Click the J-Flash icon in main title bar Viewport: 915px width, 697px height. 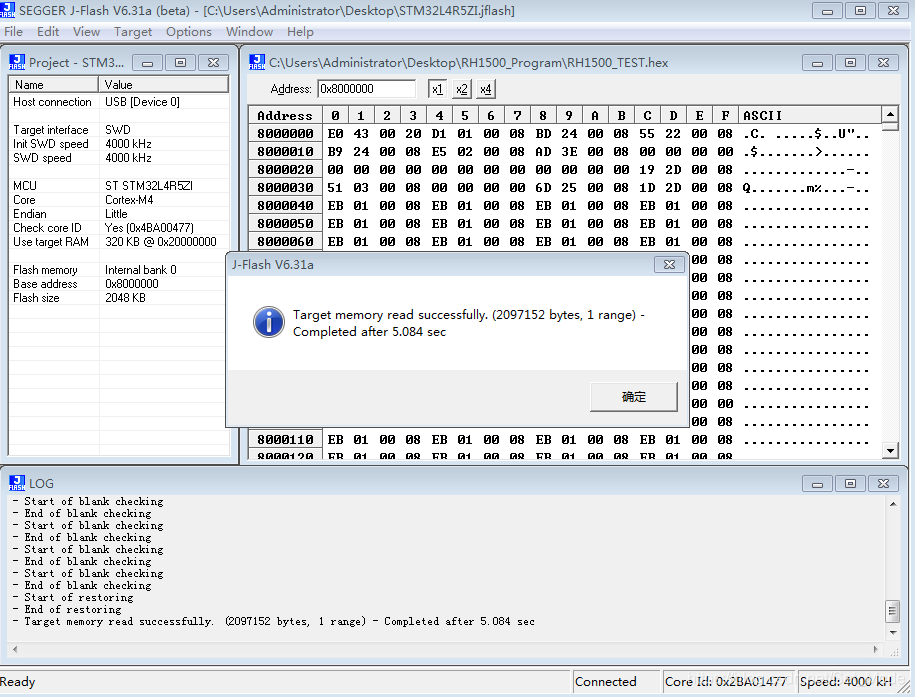click(8, 10)
